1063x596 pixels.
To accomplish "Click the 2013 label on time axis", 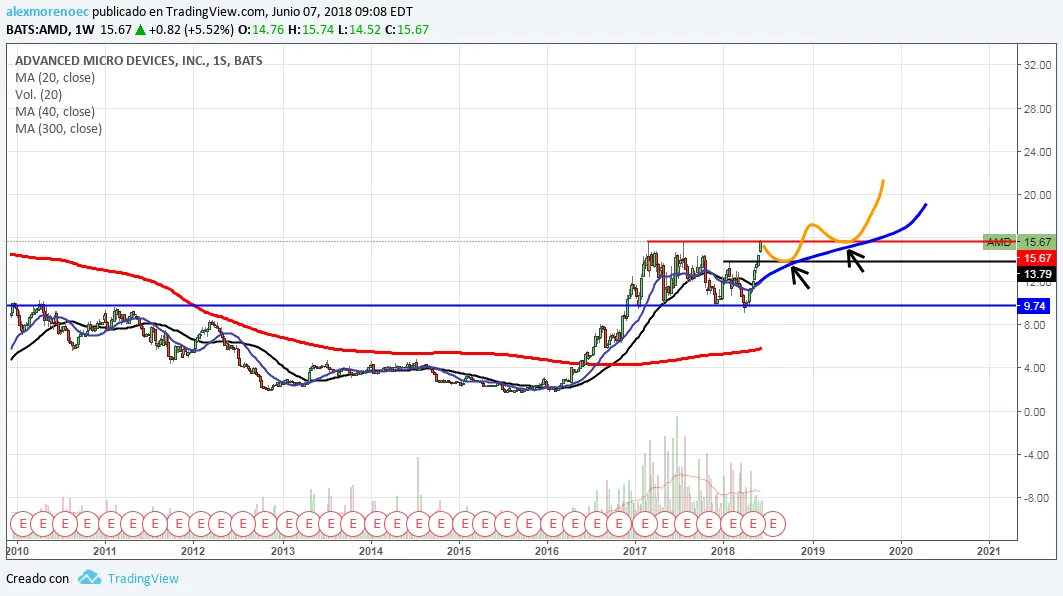I will [283, 551].
